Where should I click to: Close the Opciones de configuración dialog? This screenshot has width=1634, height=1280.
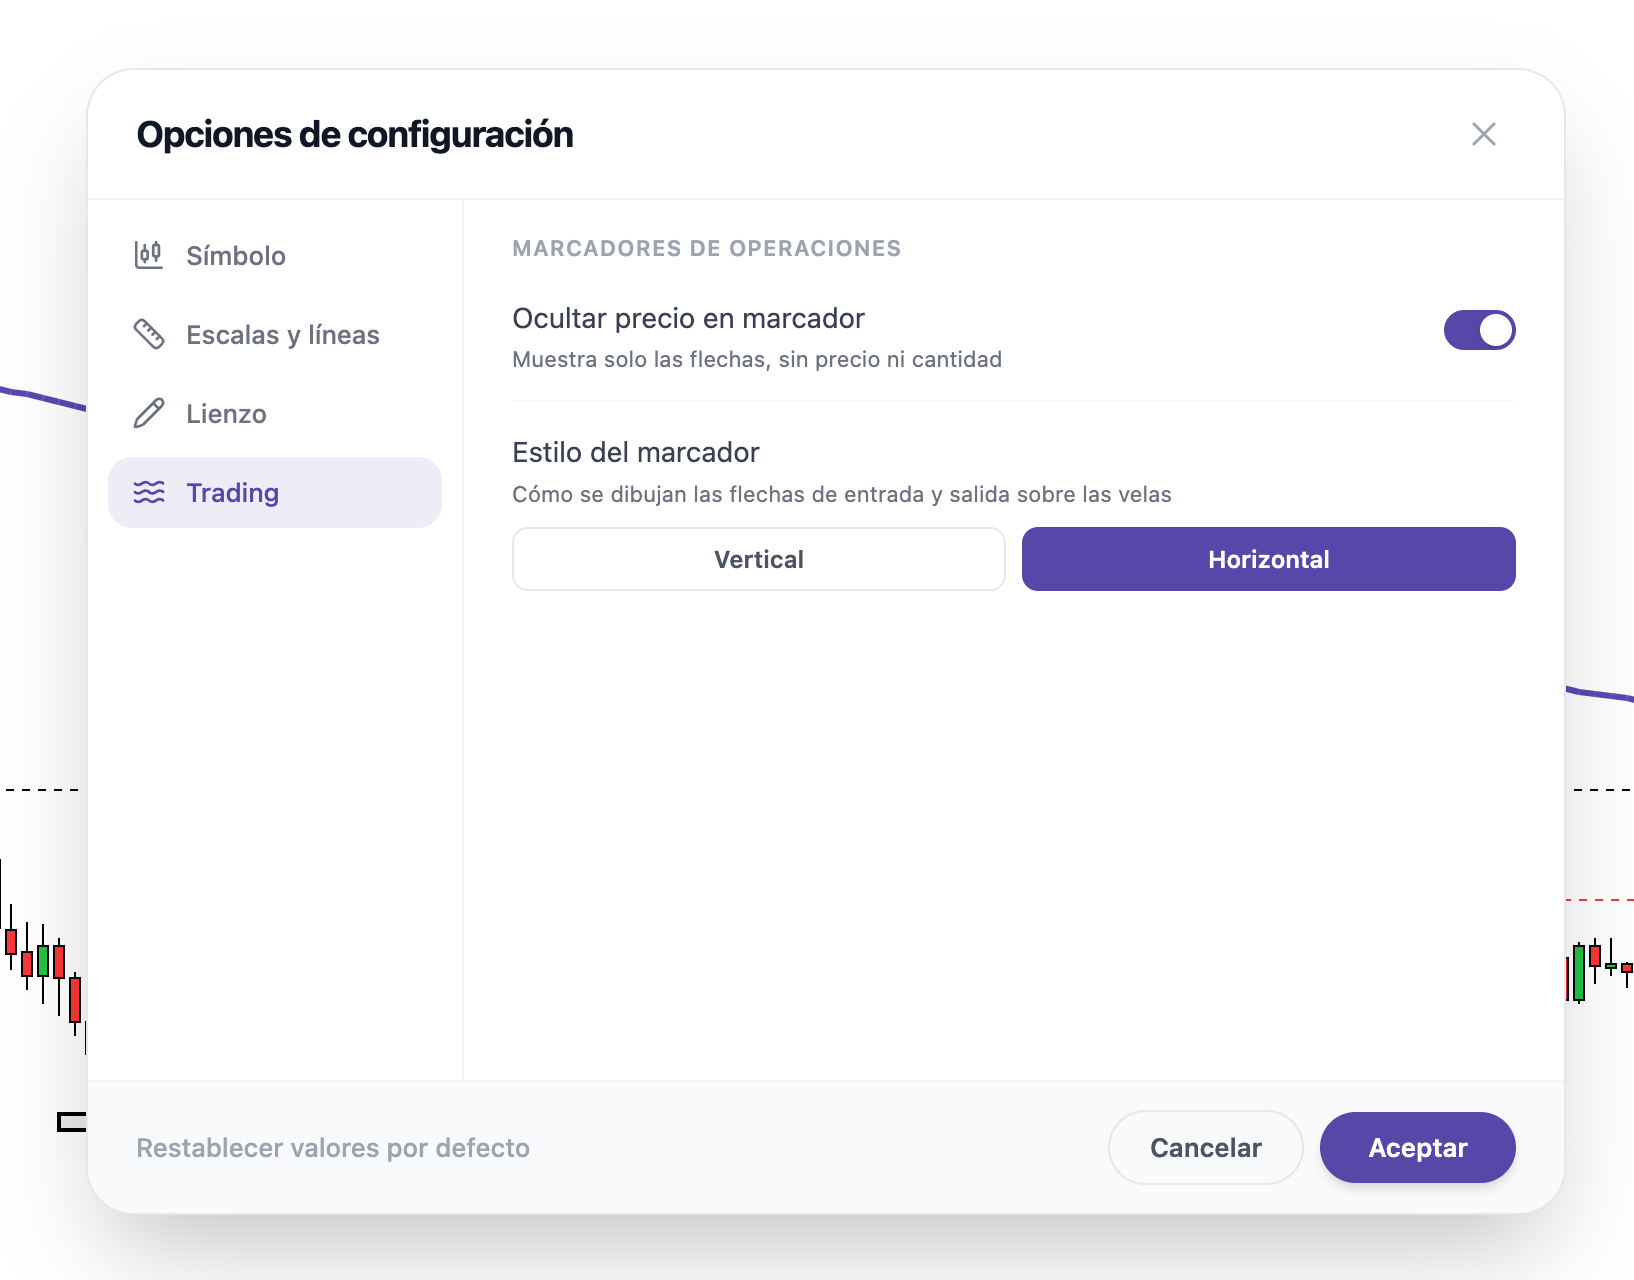1484,134
